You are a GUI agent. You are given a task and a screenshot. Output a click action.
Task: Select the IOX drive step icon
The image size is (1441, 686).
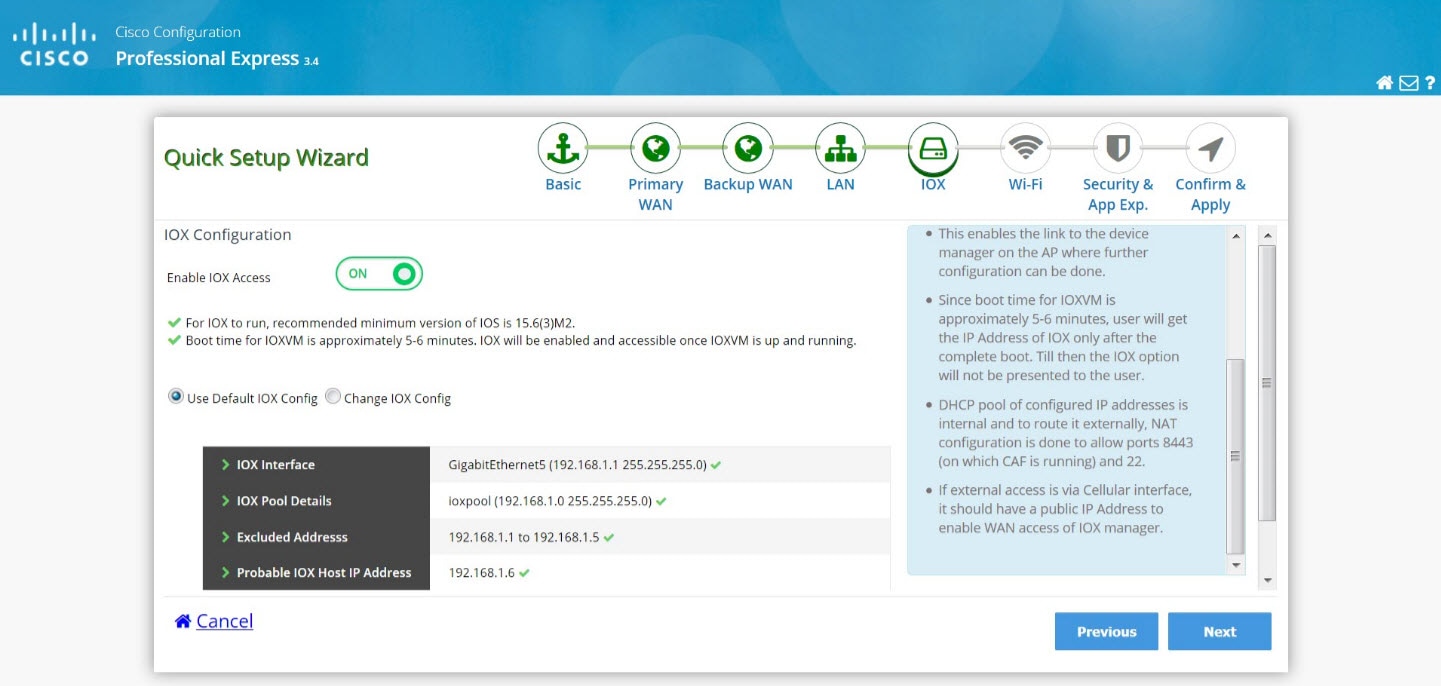pyautogui.click(x=933, y=149)
